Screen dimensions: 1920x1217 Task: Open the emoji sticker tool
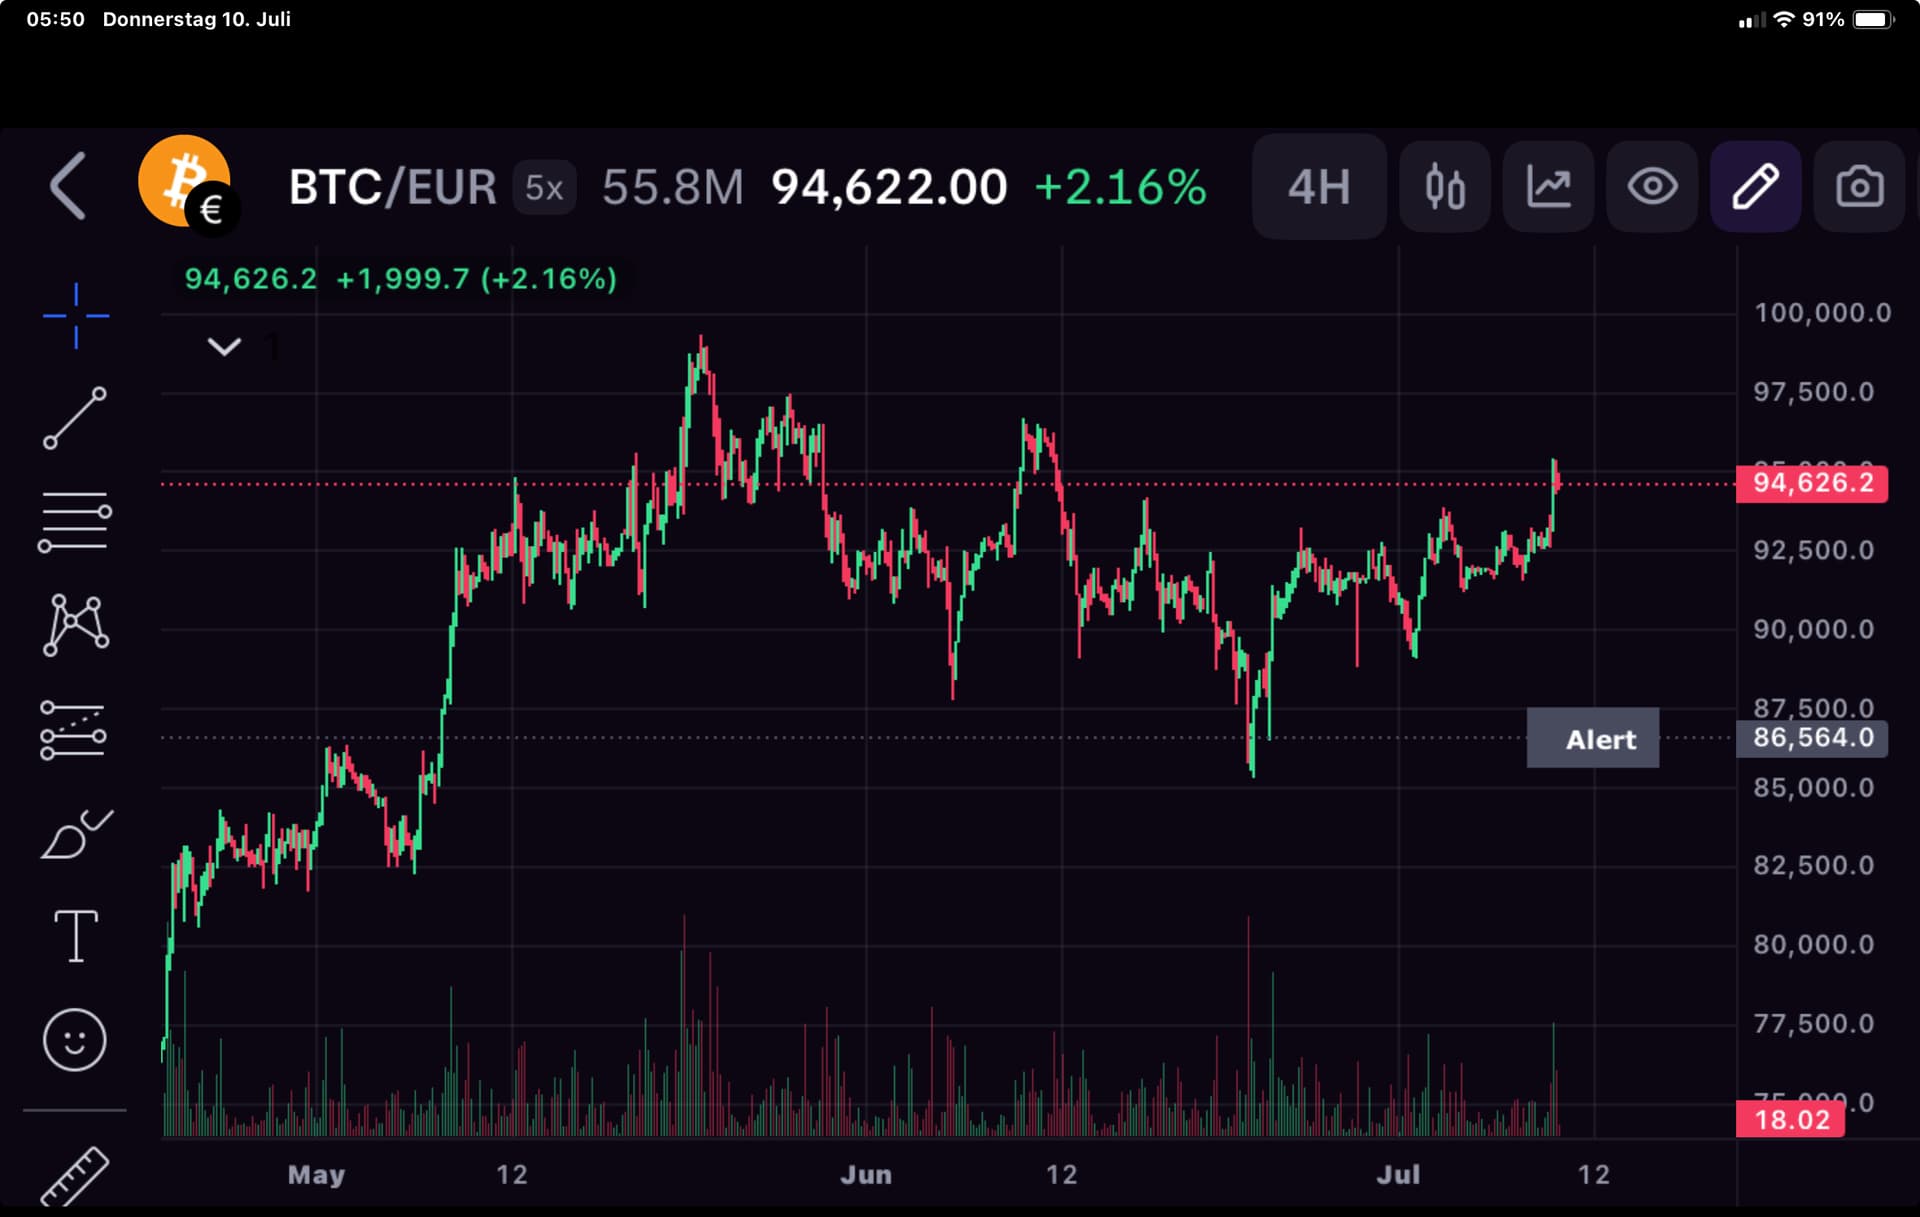(75, 1040)
